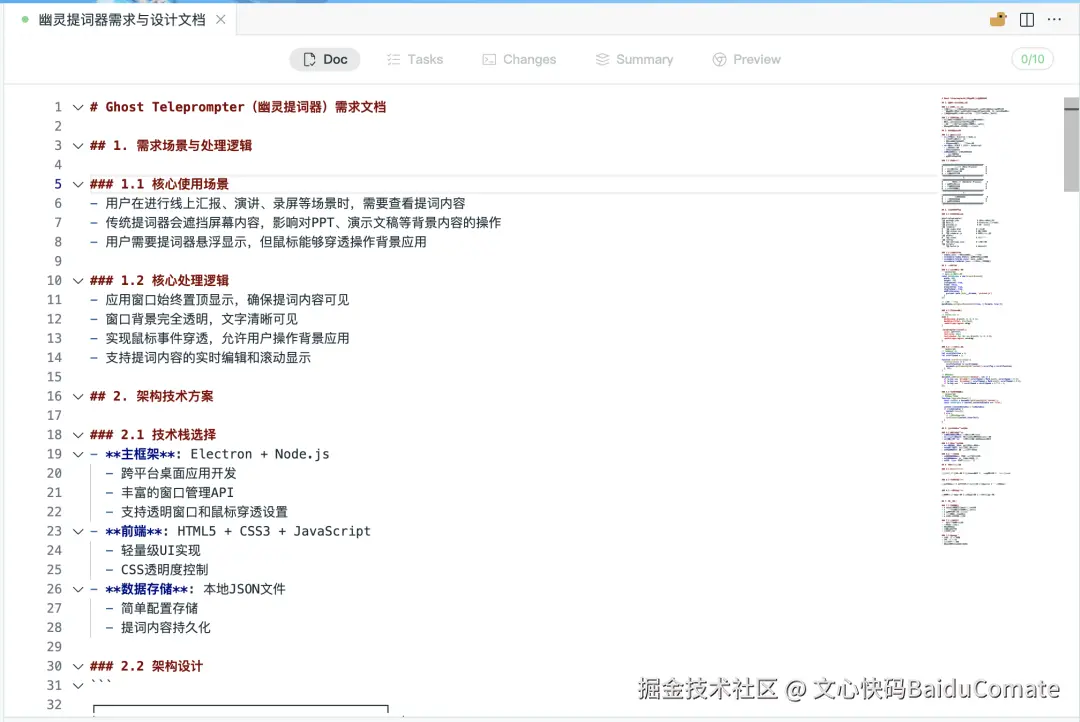Collapse the 主框架 list fold at line 19

pos(78,454)
